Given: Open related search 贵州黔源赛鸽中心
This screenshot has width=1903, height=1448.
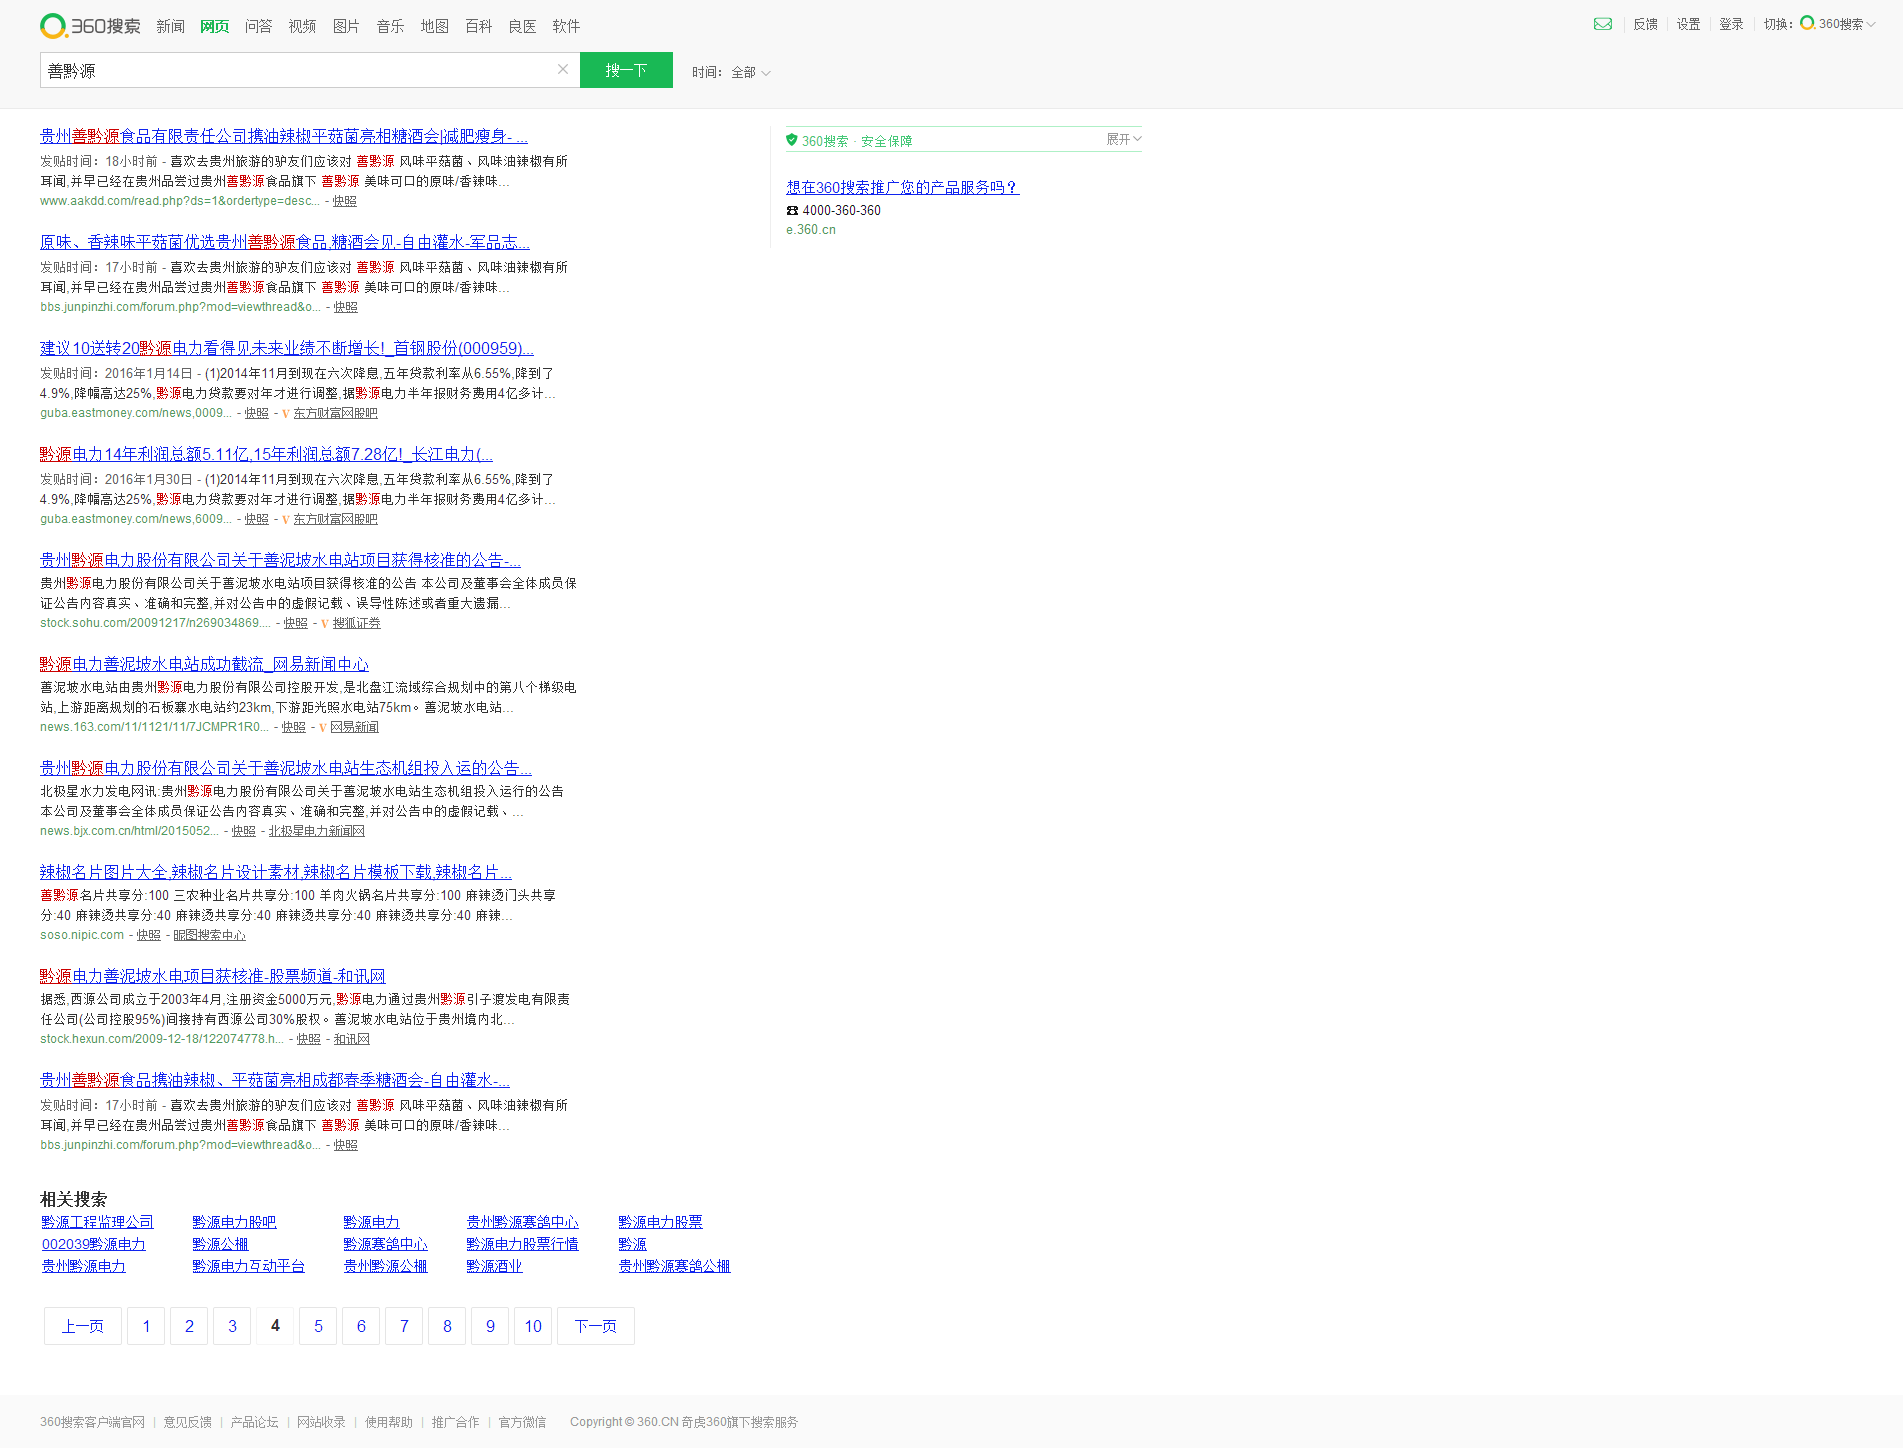Looking at the screenshot, I should [522, 1222].
